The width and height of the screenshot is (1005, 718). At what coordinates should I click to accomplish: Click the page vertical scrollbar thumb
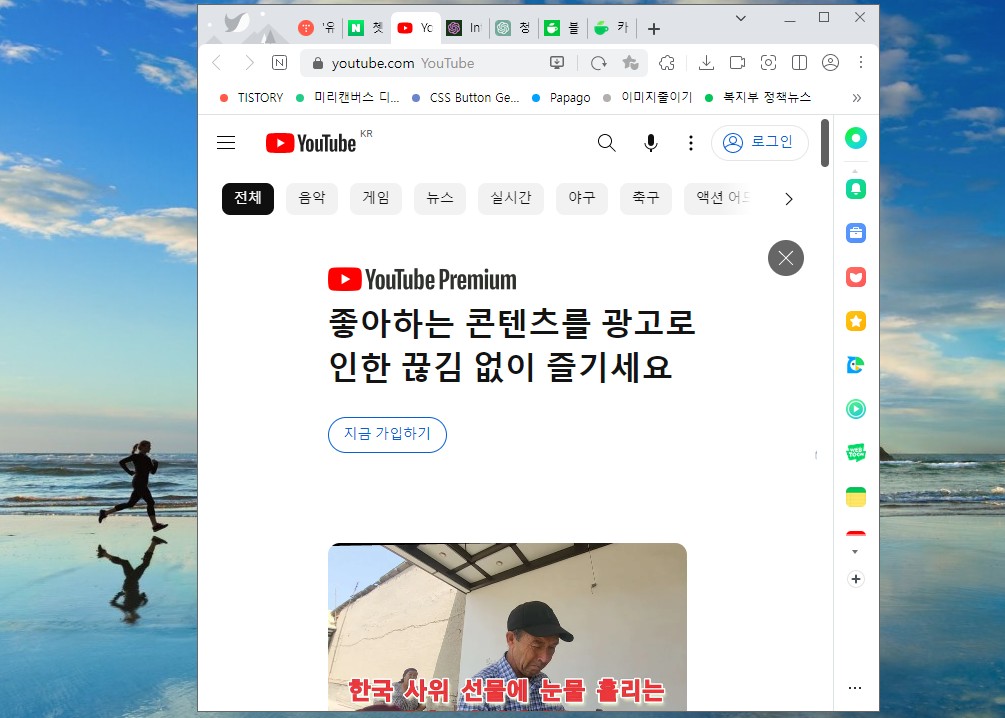pyautogui.click(x=825, y=143)
